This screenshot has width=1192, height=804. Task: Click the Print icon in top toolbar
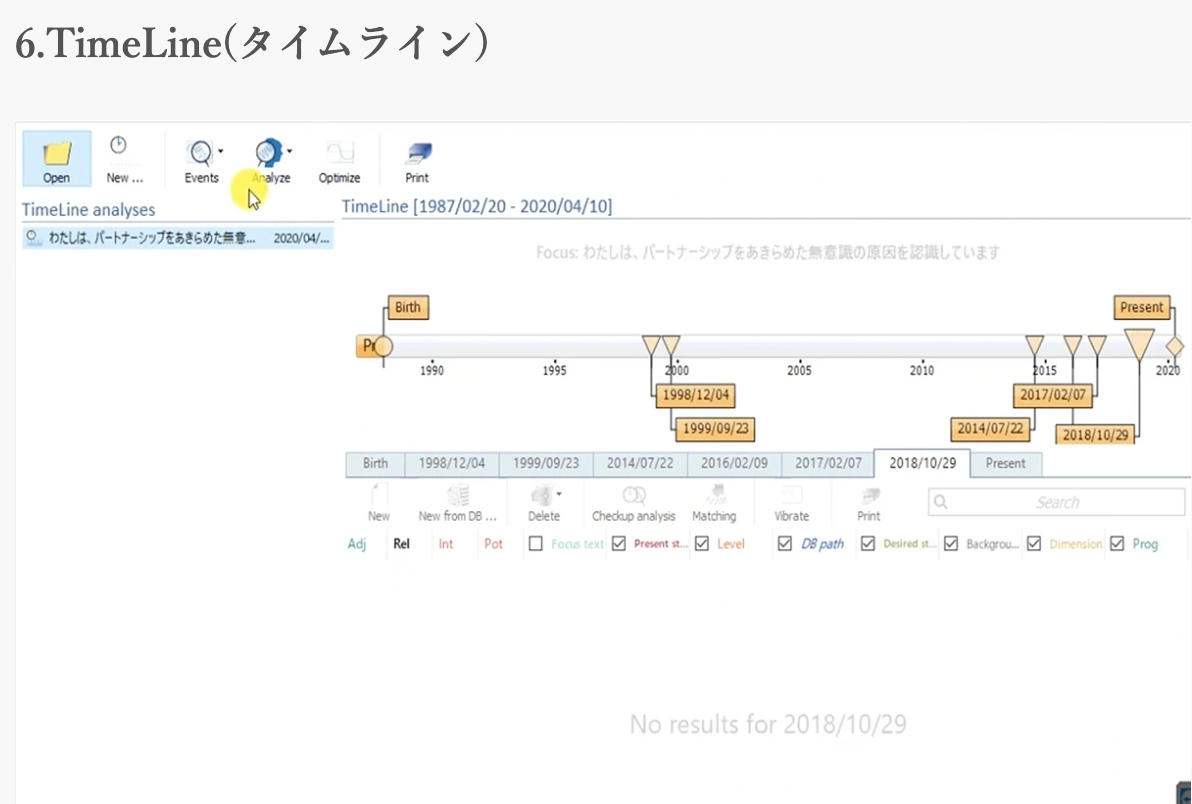click(417, 153)
